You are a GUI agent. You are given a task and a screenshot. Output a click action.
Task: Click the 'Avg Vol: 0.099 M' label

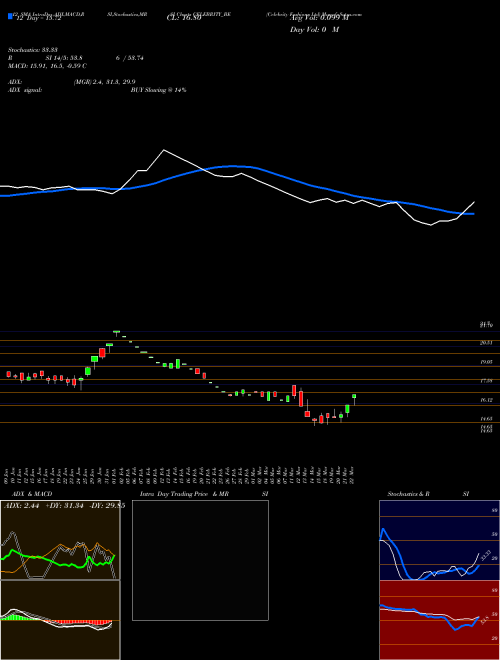[319, 18]
